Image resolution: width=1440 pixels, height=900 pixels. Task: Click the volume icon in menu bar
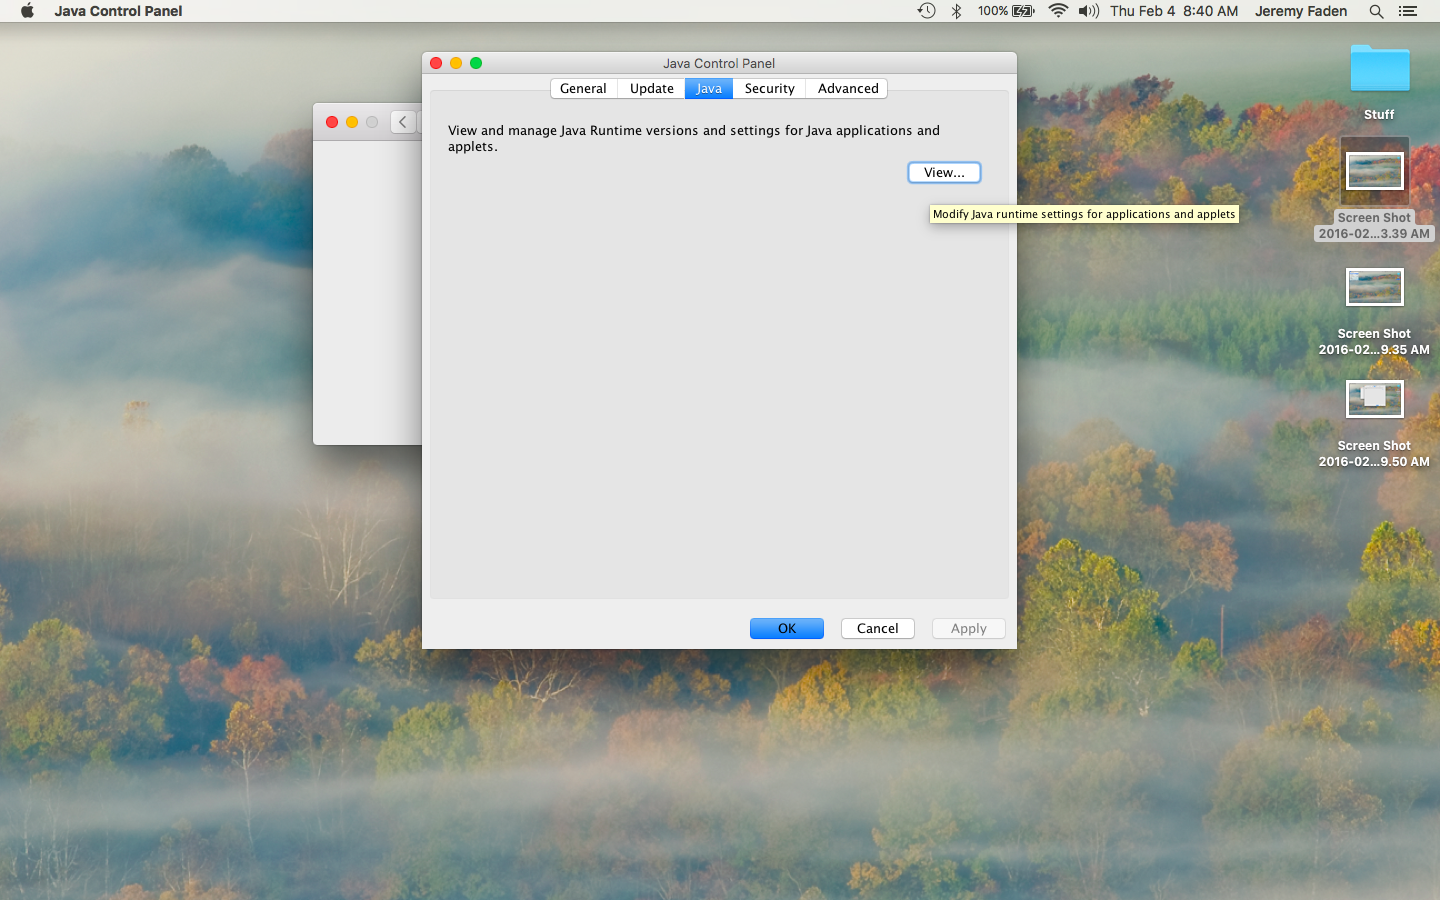1089,11
